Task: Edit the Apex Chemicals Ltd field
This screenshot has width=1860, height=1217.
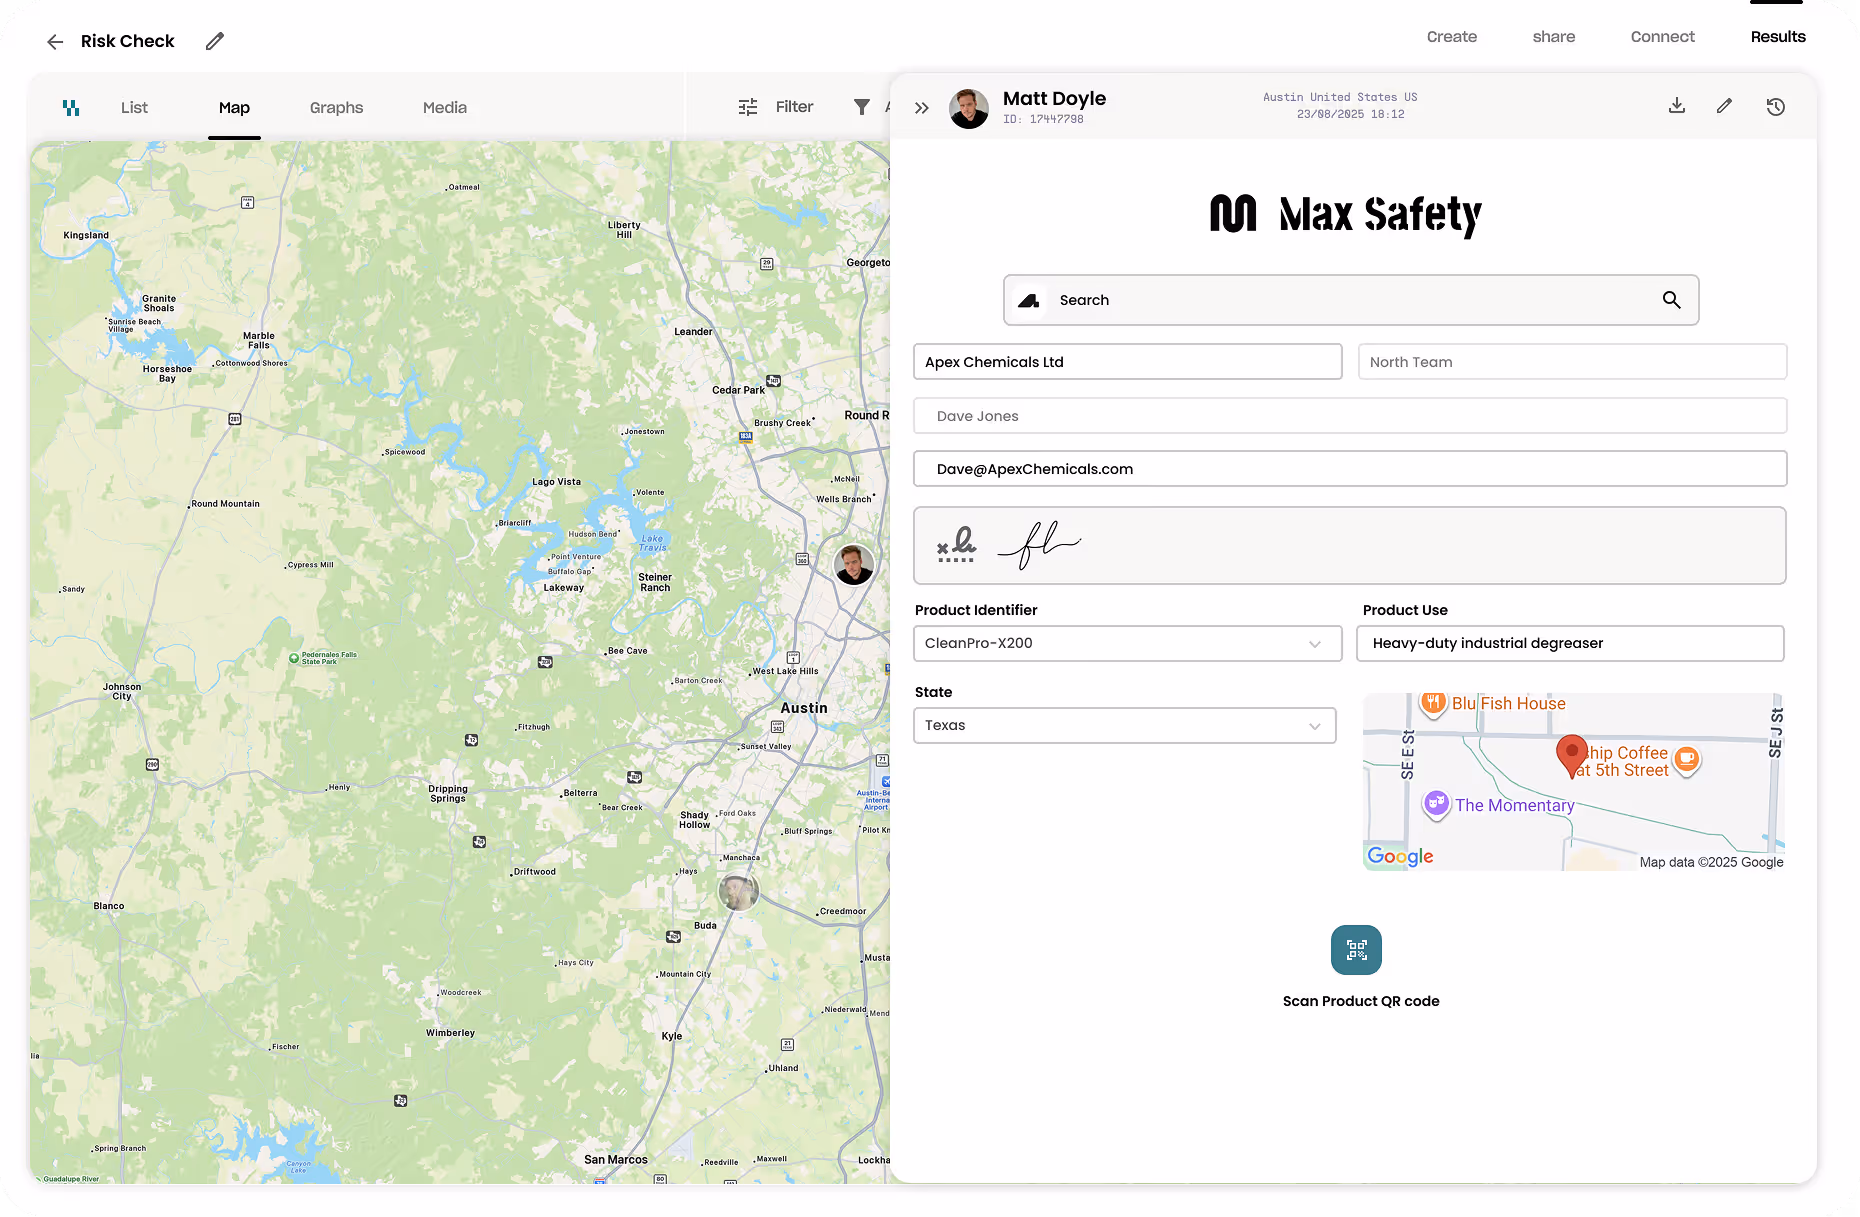Action: (1127, 362)
